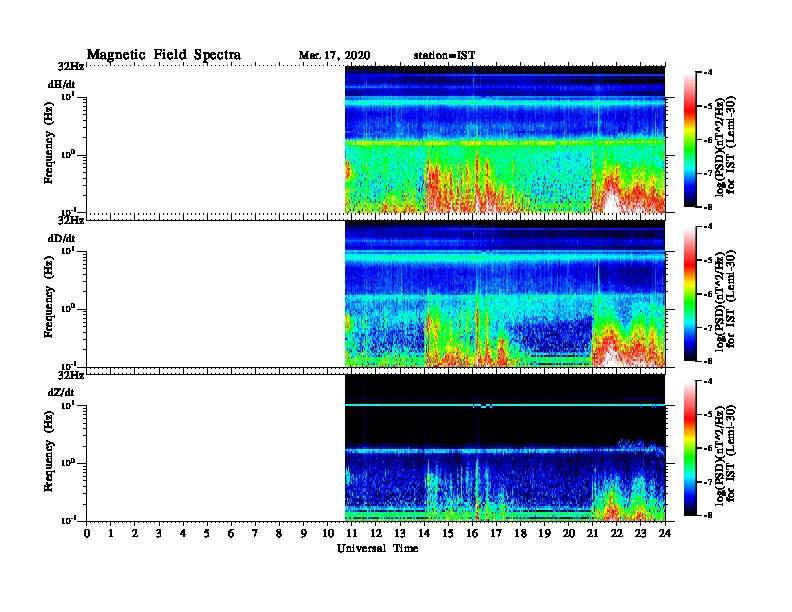Click the "-5" tick on dZ/dt color bar
This screenshot has width=792, height=612.
click(x=708, y=414)
